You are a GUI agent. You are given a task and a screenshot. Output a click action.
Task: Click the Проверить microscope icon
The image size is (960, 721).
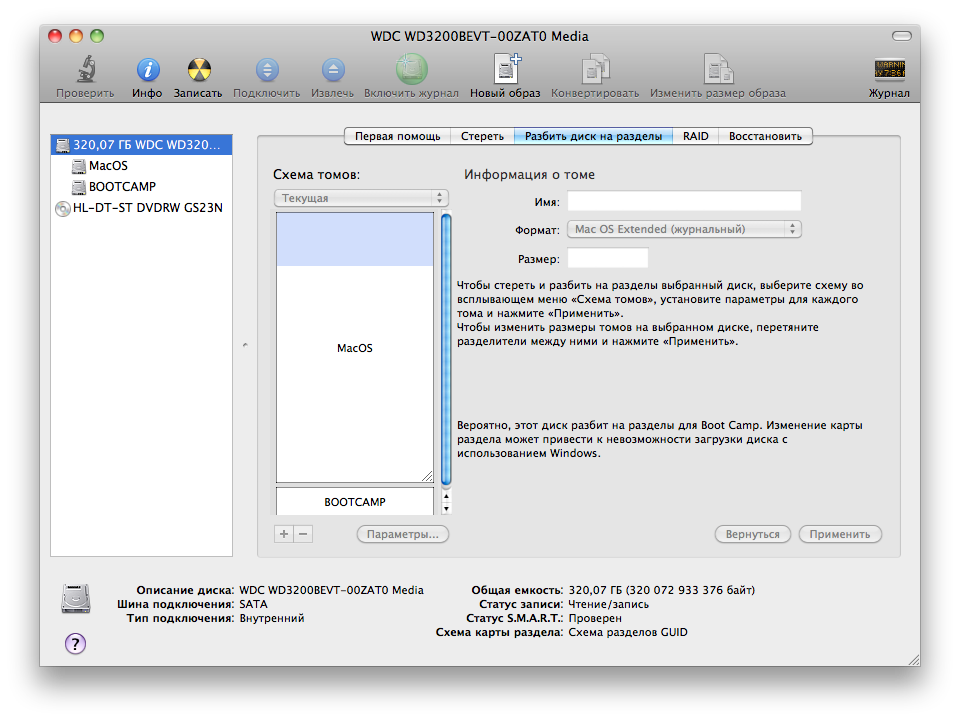tap(84, 71)
